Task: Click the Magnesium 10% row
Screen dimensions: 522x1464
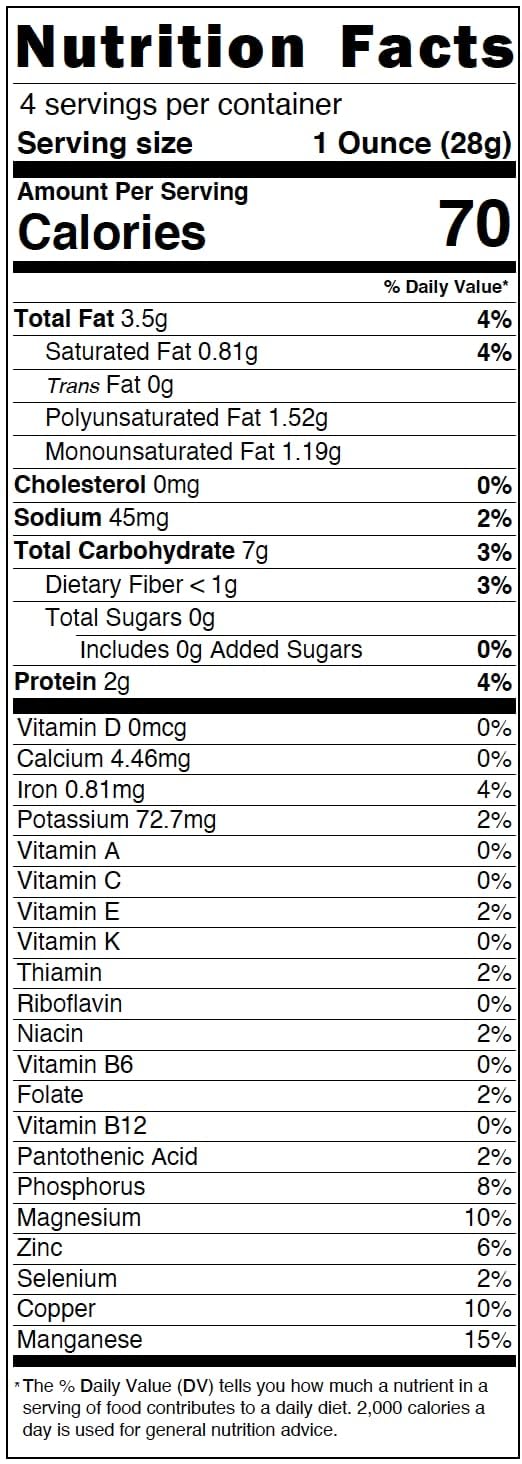Action: [x=264, y=1217]
